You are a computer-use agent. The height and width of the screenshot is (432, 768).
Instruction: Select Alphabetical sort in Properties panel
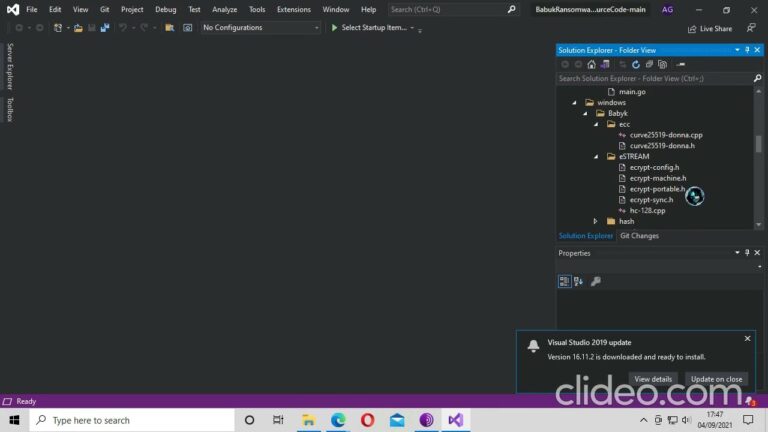pyautogui.click(x=578, y=281)
